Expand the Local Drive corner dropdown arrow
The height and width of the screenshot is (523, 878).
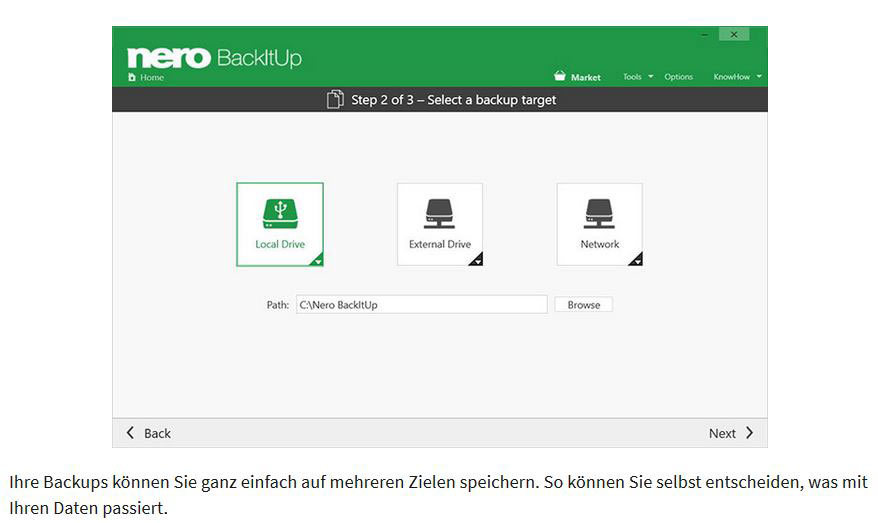(x=317, y=260)
